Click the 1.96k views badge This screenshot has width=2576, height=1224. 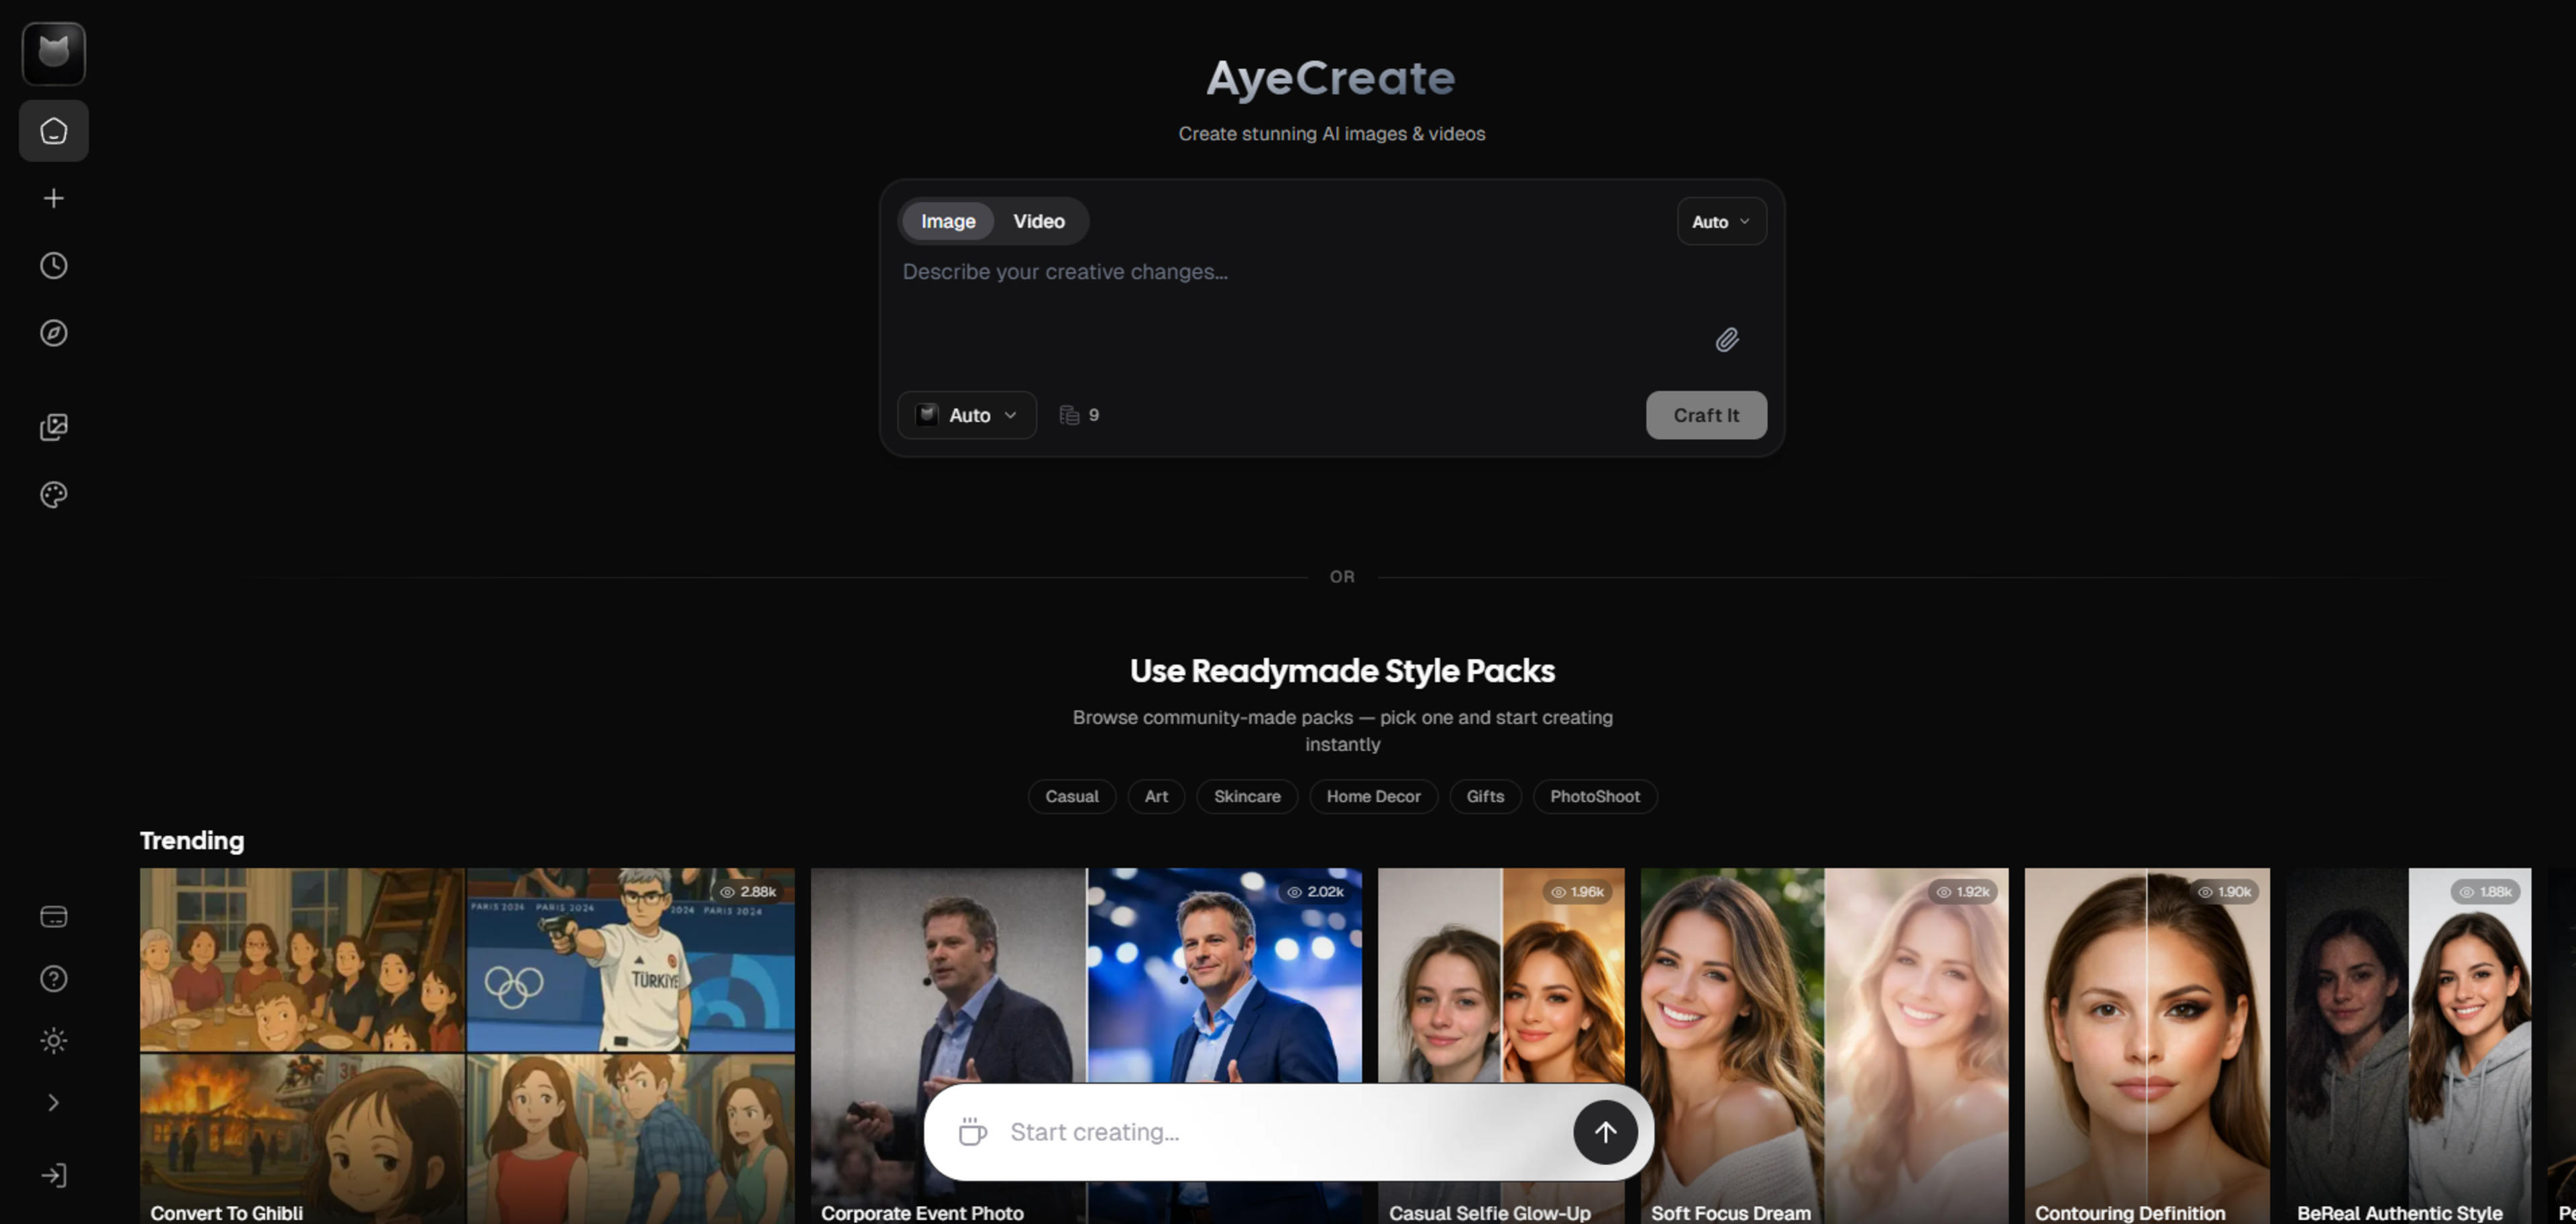point(1577,892)
